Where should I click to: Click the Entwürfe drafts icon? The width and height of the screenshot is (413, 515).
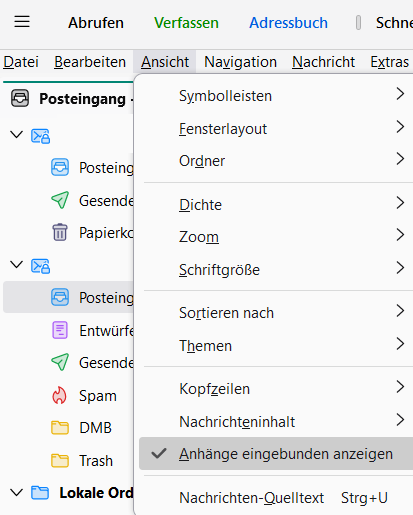pyautogui.click(x=60, y=330)
